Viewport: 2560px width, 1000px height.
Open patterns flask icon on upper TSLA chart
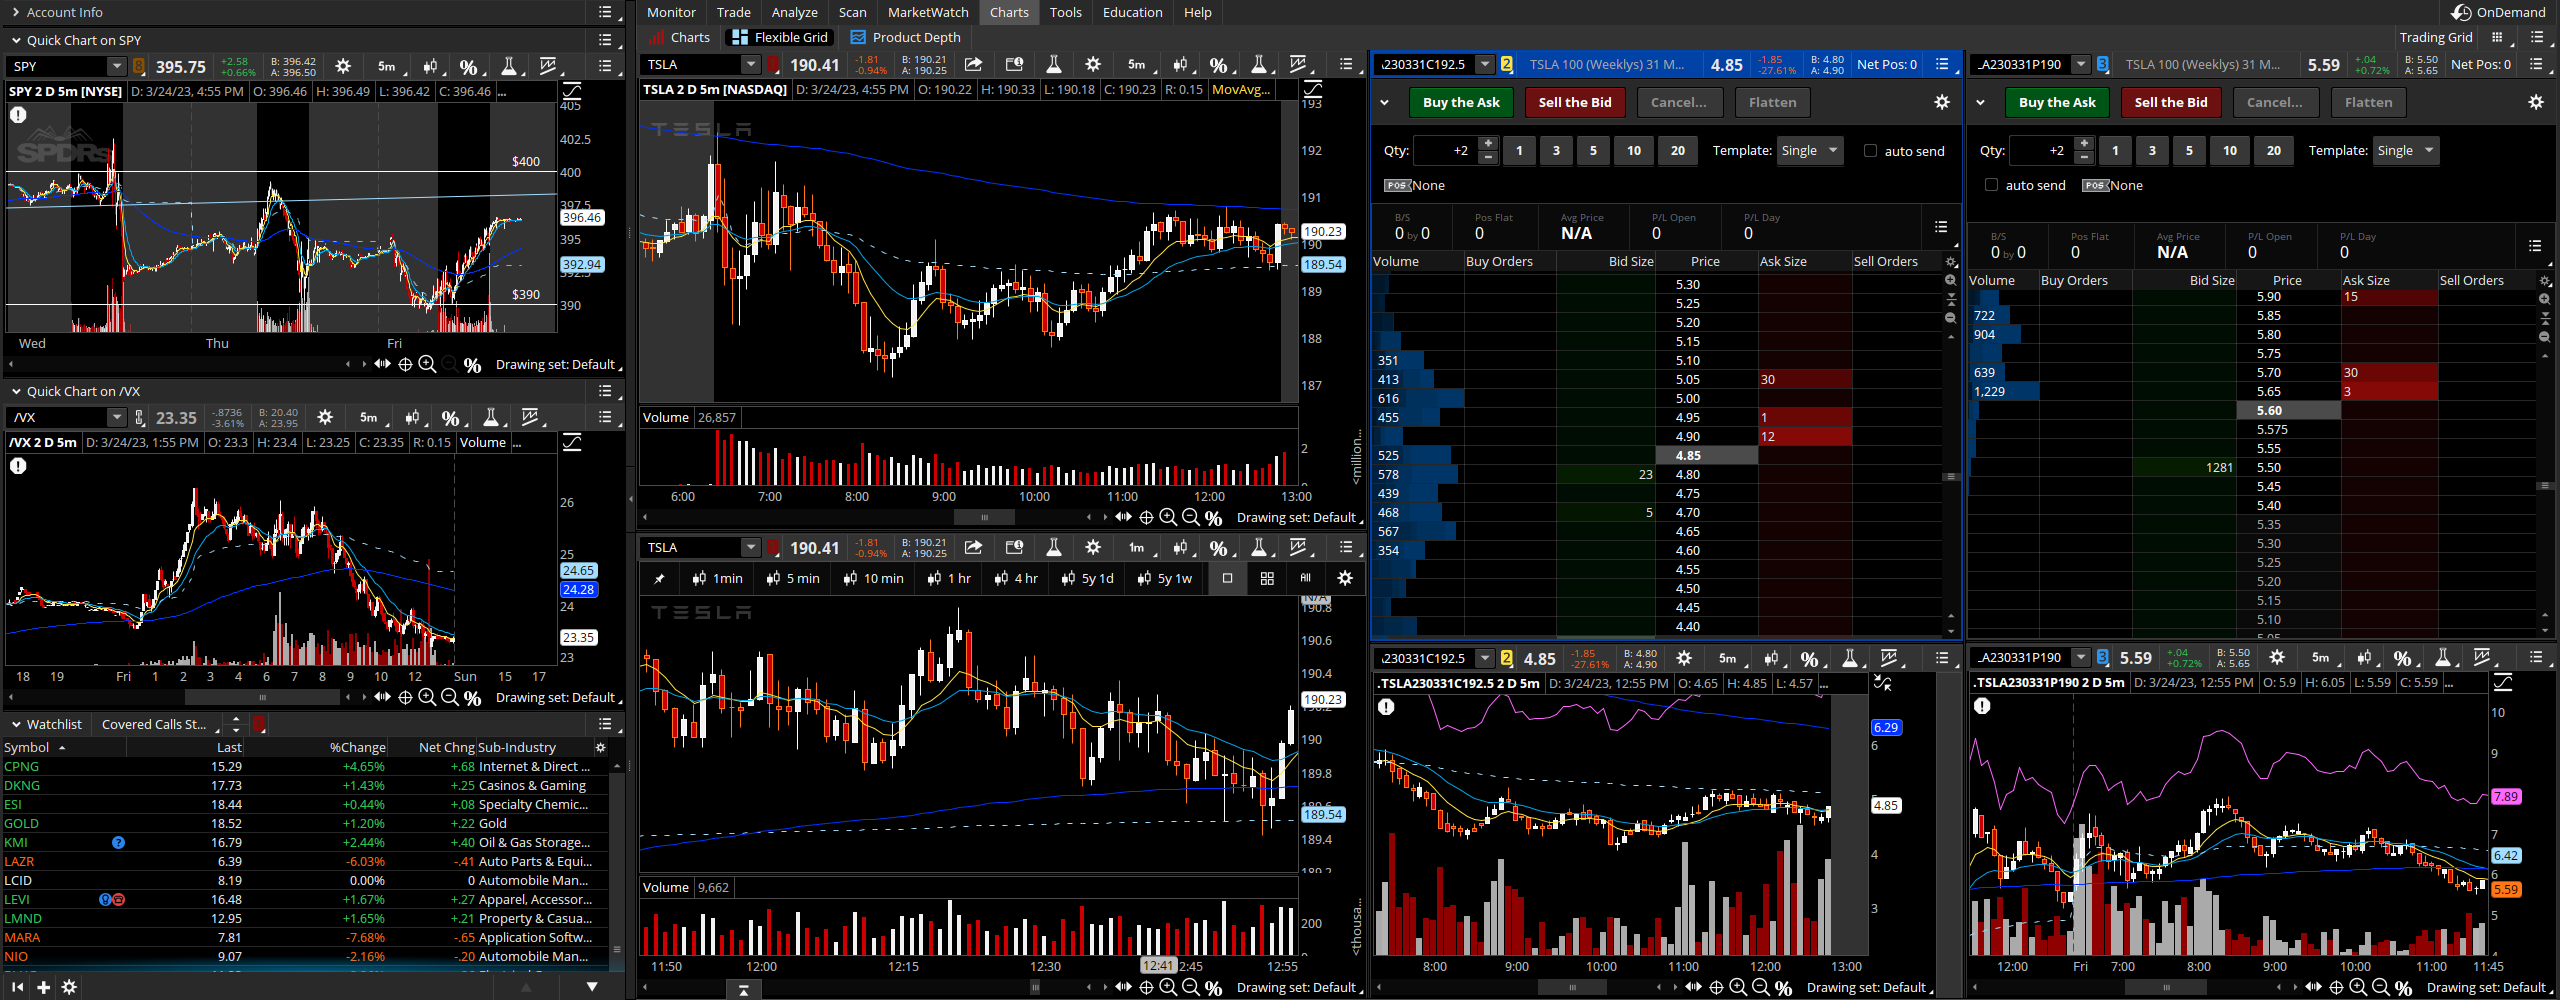[1259, 65]
